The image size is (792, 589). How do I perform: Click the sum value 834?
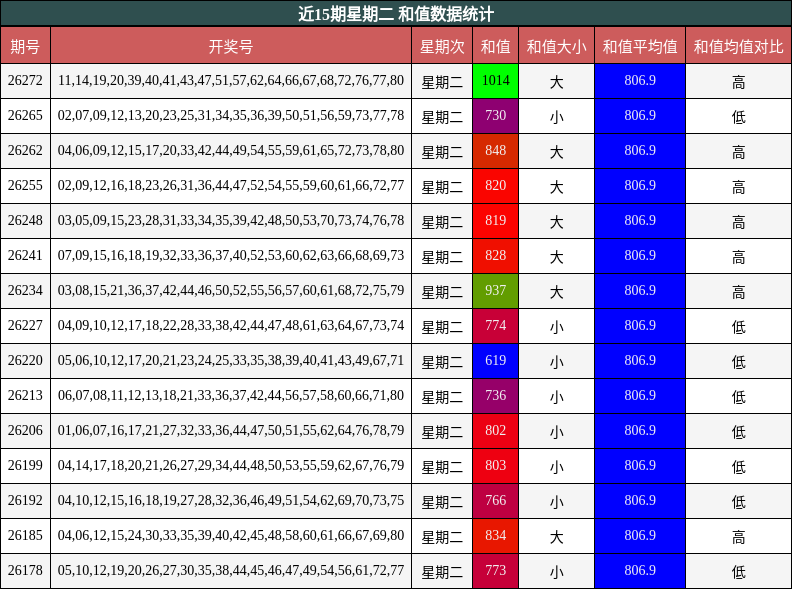(496, 535)
